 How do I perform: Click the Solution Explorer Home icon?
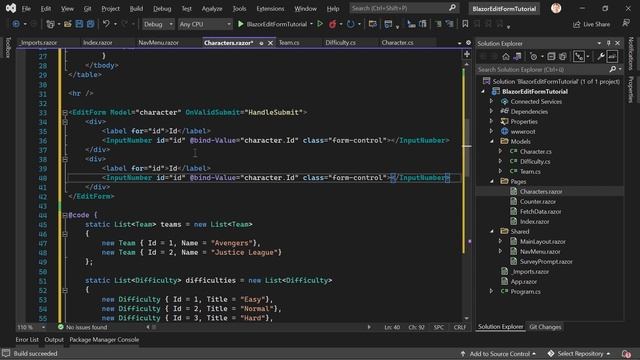click(506, 56)
